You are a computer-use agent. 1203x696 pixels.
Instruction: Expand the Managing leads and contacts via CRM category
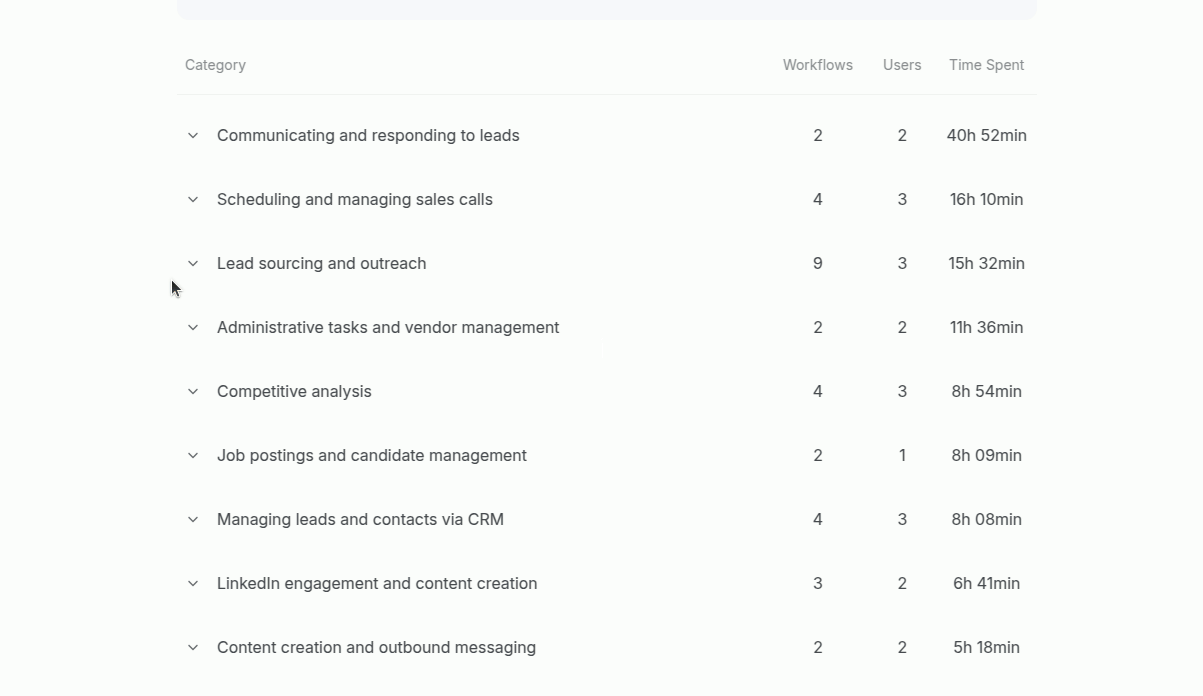192,519
